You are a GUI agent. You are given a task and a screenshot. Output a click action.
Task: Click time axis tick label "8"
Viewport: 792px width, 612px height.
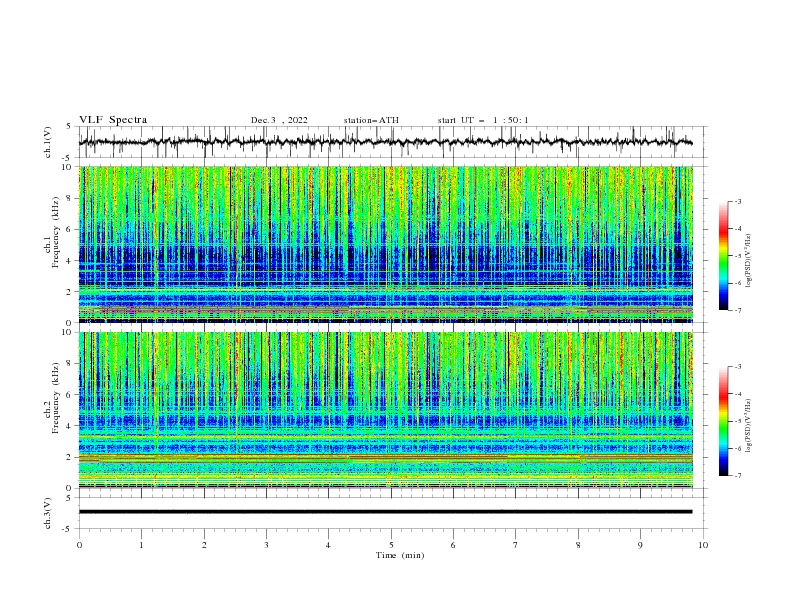tap(578, 545)
